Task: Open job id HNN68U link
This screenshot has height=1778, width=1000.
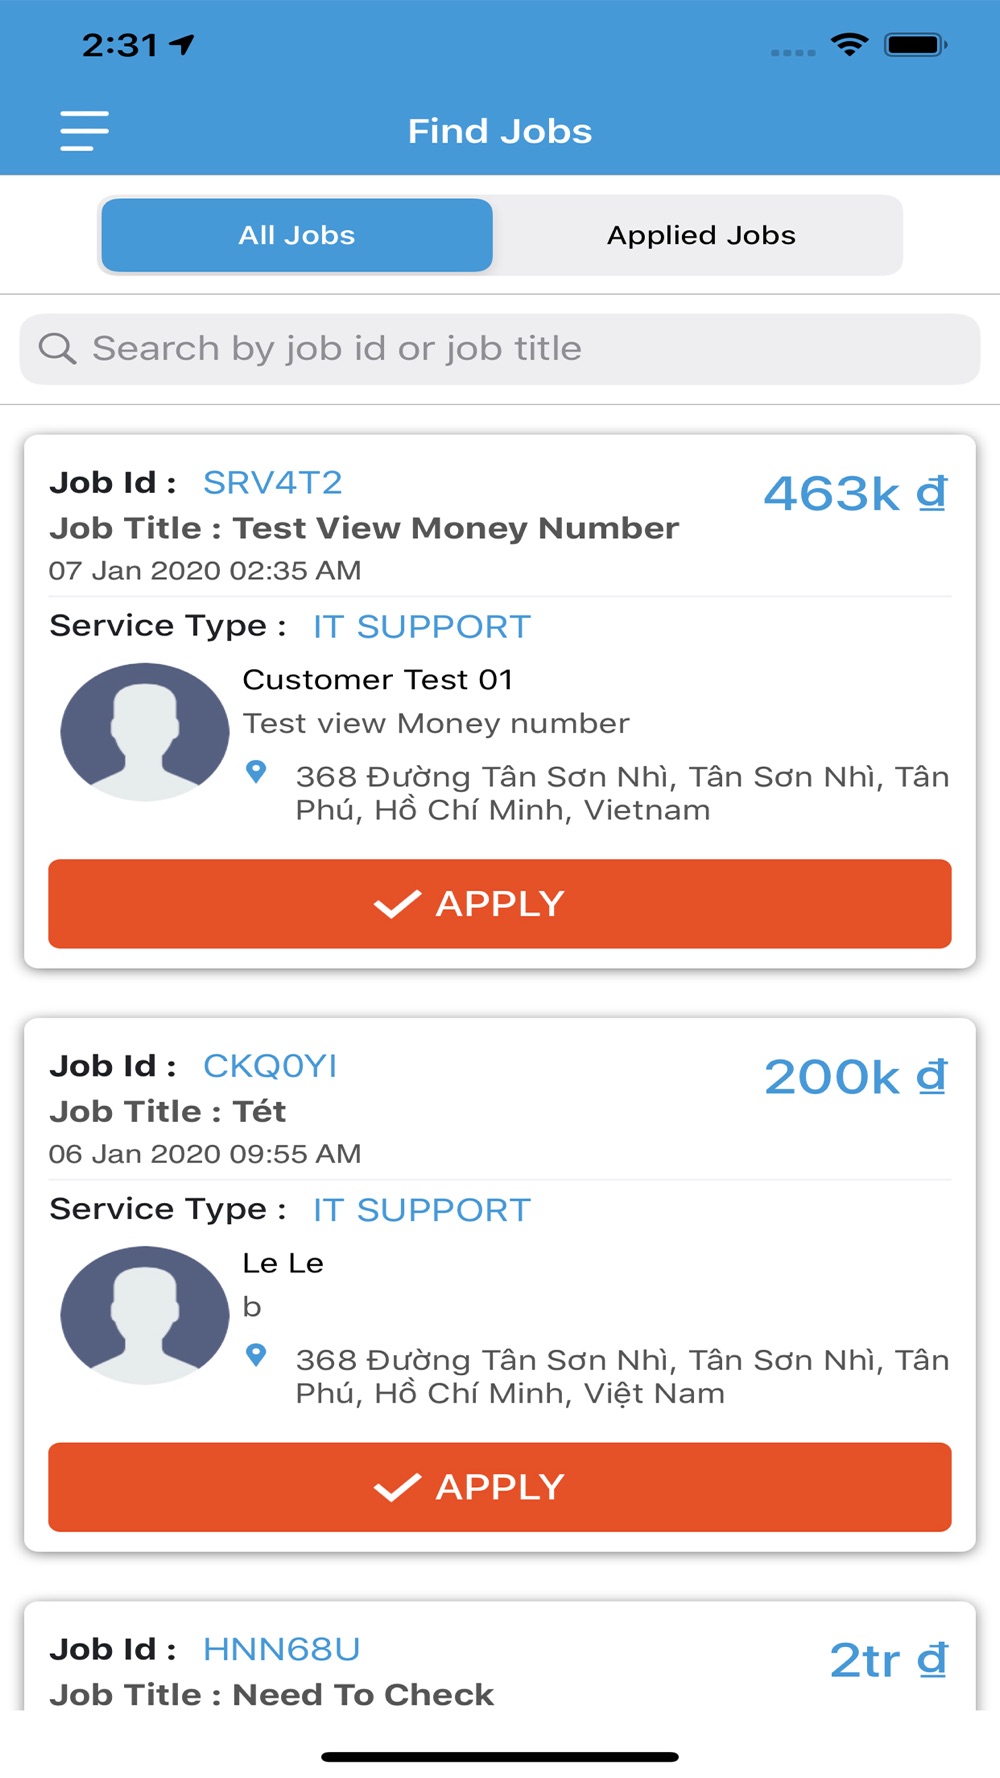Action: coord(281,1649)
